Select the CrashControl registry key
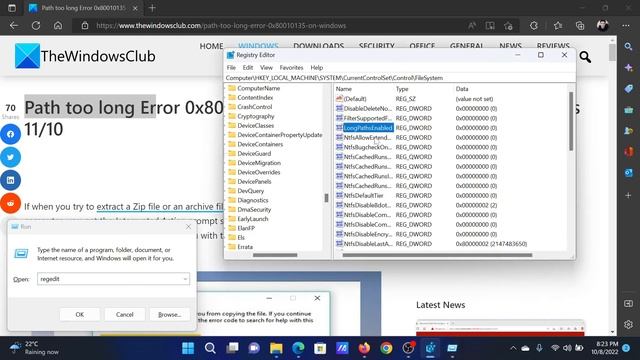 [254, 107]
